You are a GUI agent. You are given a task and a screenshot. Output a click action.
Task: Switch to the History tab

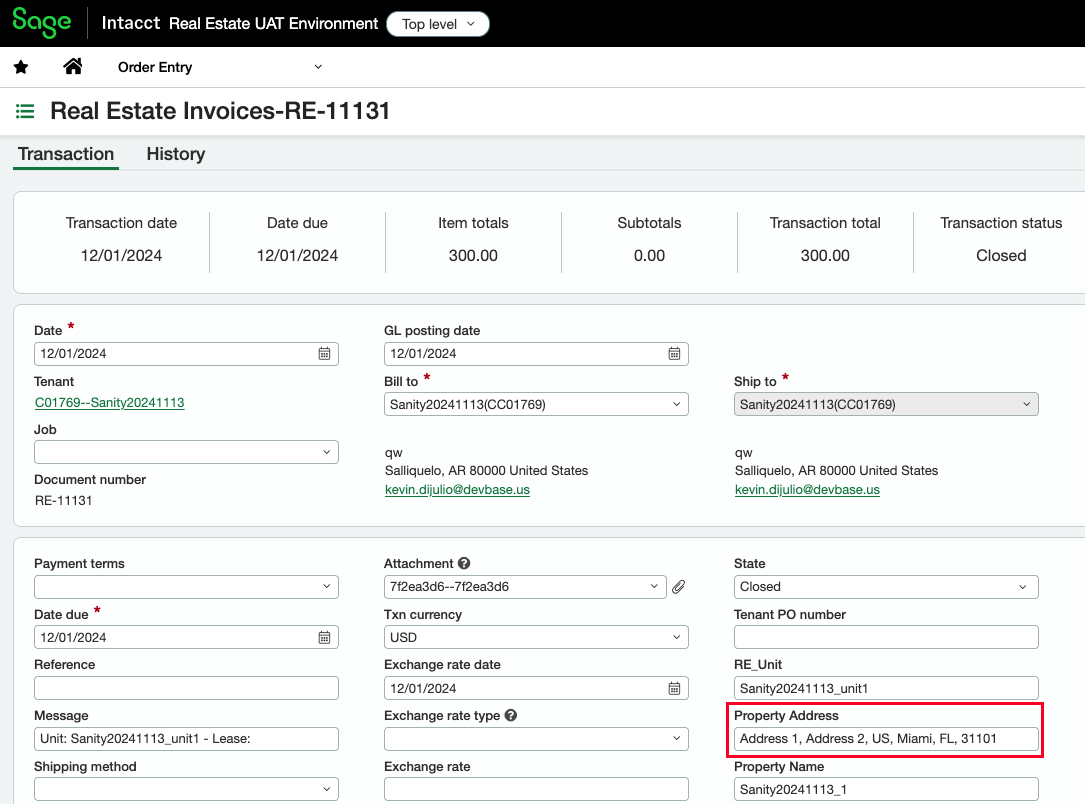click(176, 154)
